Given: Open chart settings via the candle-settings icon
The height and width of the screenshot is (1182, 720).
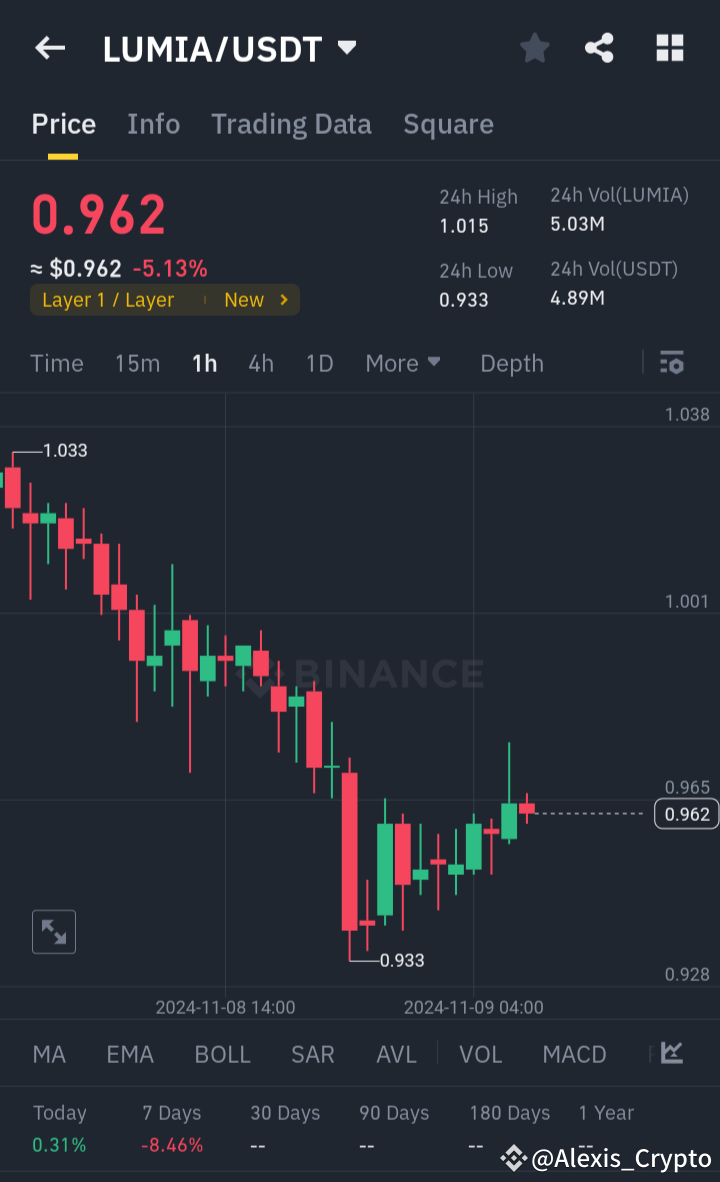Looking at the screenshot, I should (x=671, y=363).
